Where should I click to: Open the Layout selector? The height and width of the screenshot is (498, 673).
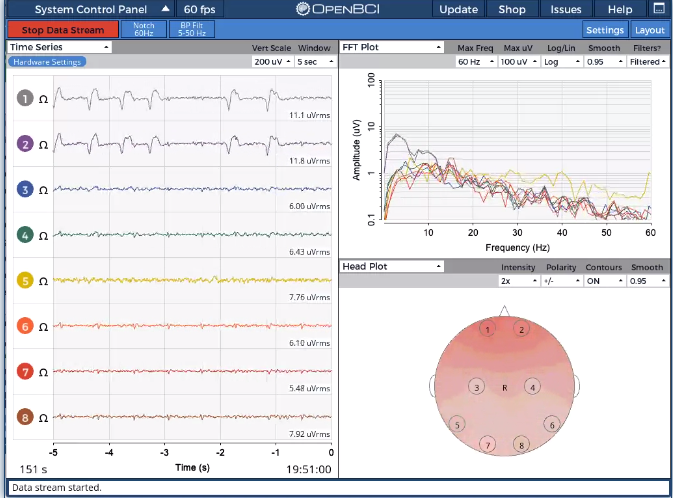(x=648, y=30)
